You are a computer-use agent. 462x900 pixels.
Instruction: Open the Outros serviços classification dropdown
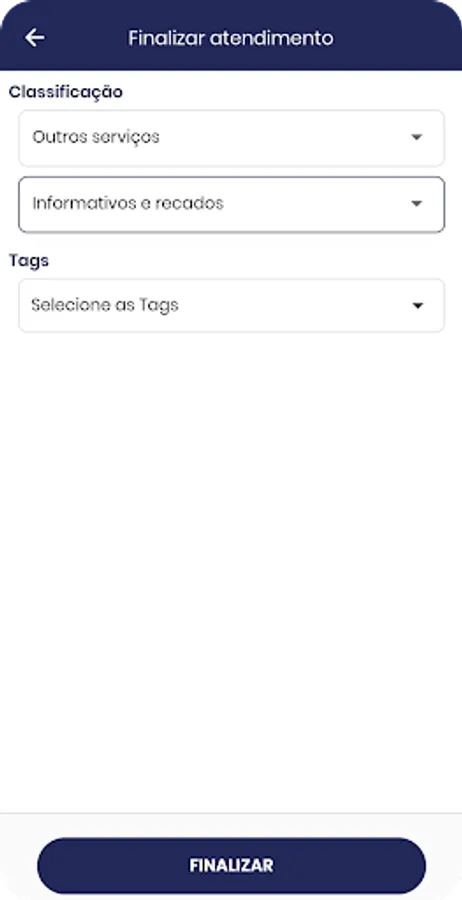(x=231, y=138)
